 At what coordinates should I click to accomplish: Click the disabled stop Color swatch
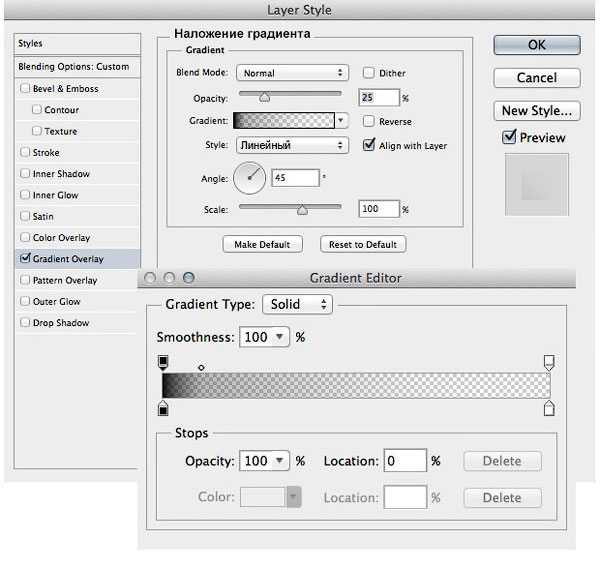coord(263,497)
